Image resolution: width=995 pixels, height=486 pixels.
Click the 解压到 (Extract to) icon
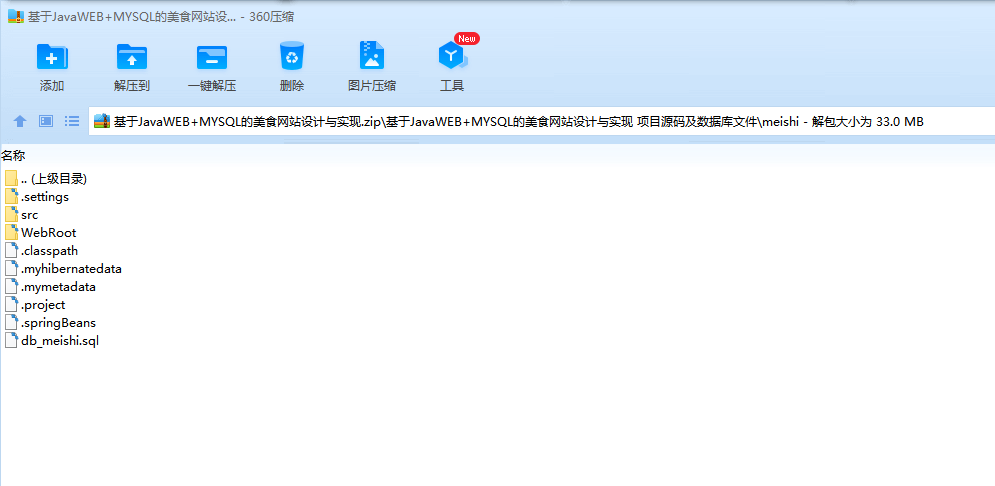(132, 56)
